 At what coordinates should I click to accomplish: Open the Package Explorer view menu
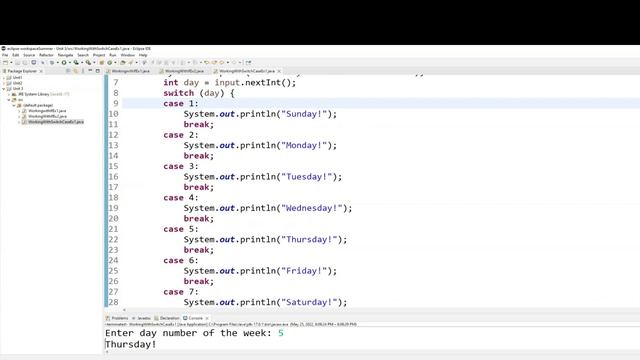coord(83,71)
